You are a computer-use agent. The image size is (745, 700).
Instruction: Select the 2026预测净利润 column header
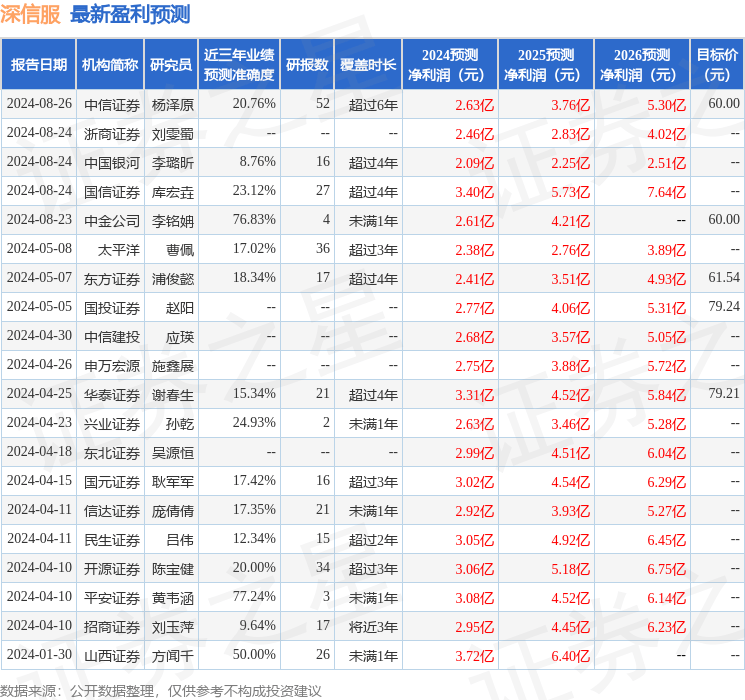pos(642,65)
